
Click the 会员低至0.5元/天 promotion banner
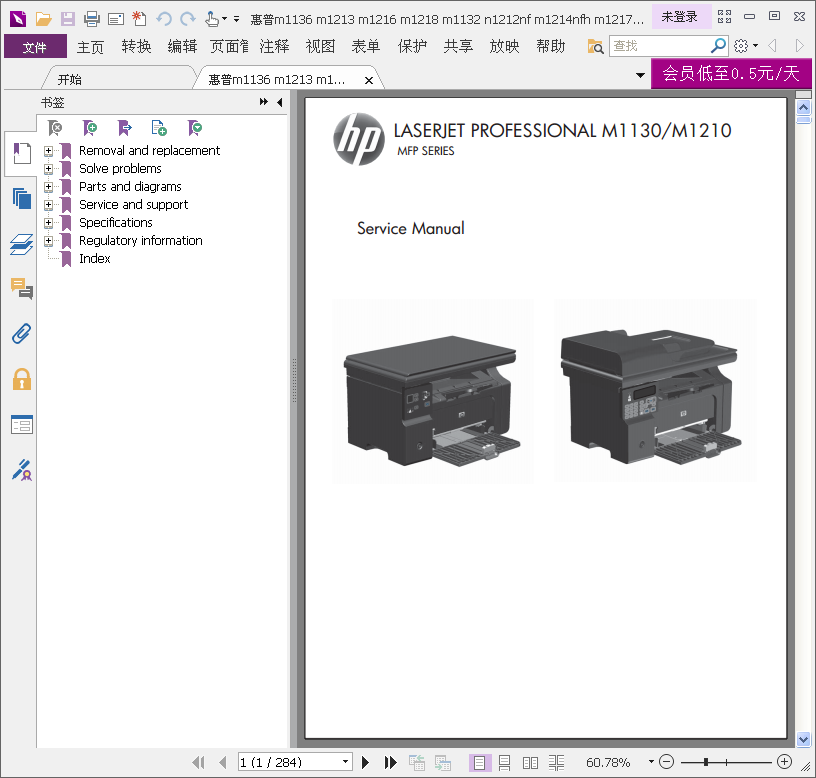731,73
